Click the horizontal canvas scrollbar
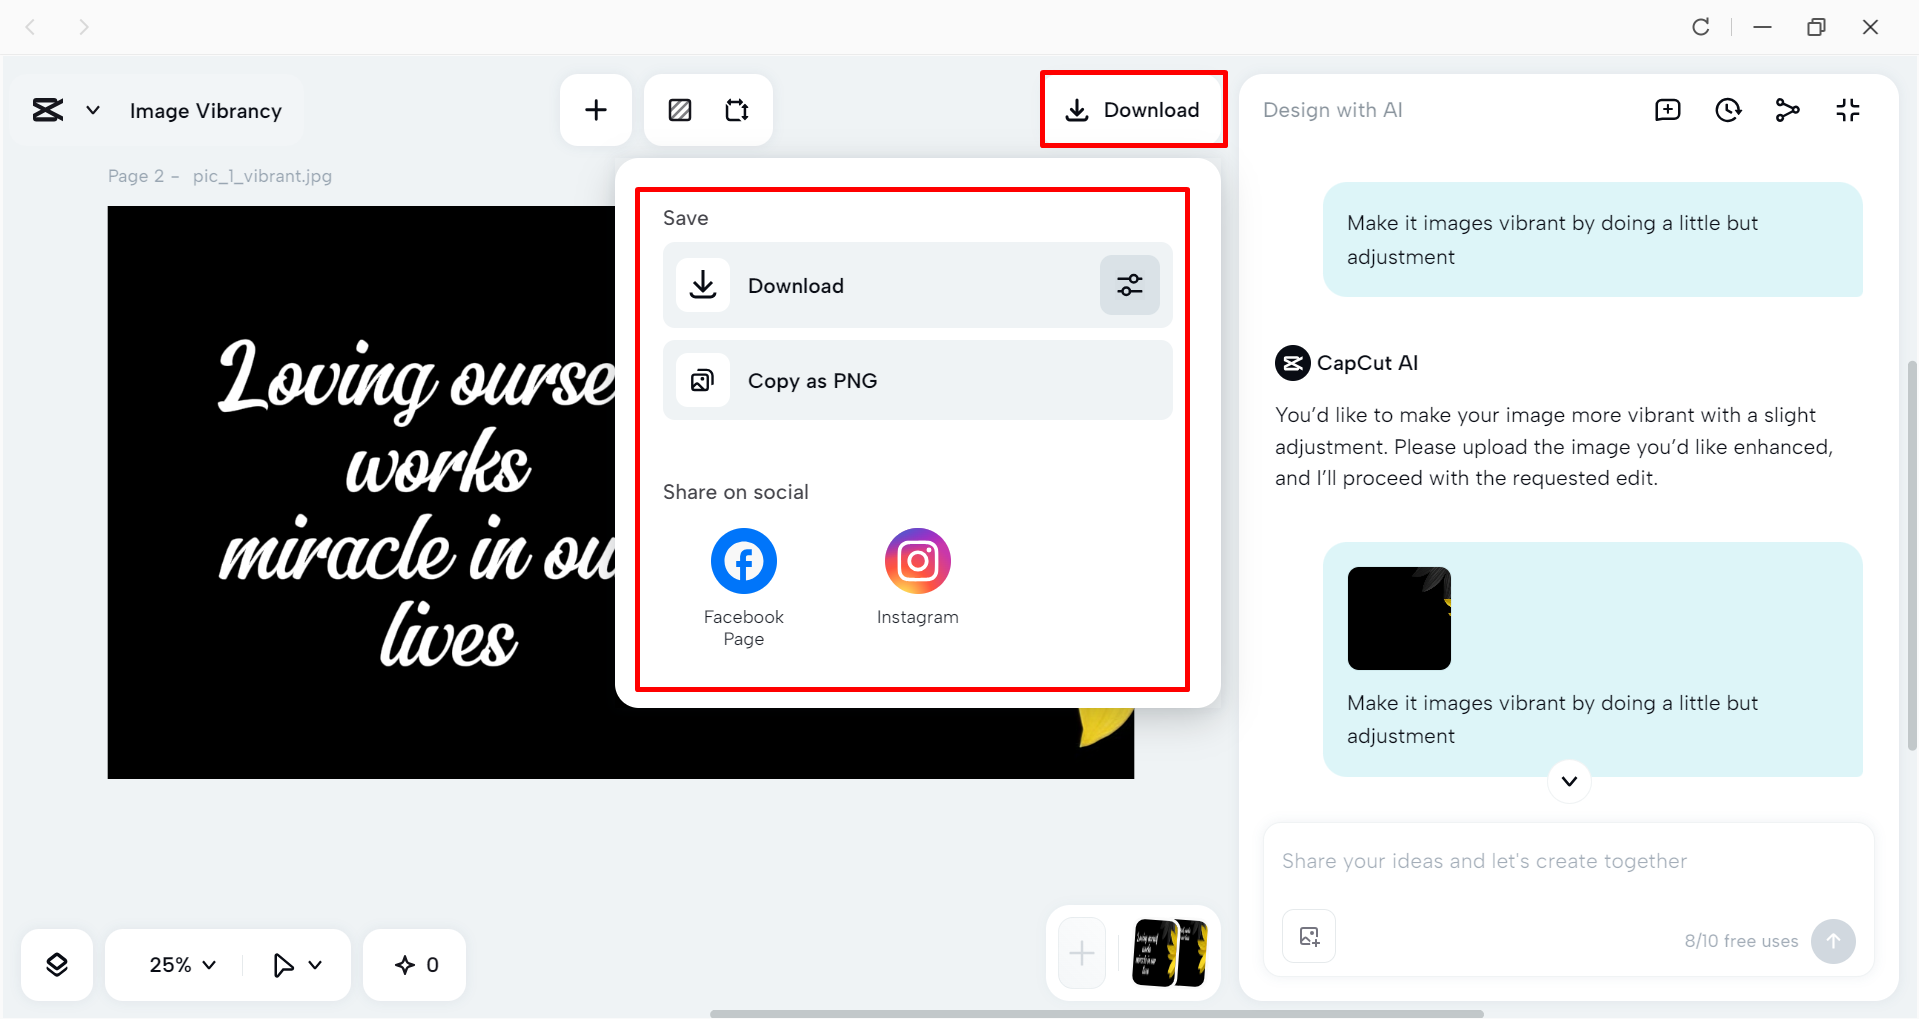Image resolution: width=1919 pixels, height=1019 pixels. point(1097,1014)
